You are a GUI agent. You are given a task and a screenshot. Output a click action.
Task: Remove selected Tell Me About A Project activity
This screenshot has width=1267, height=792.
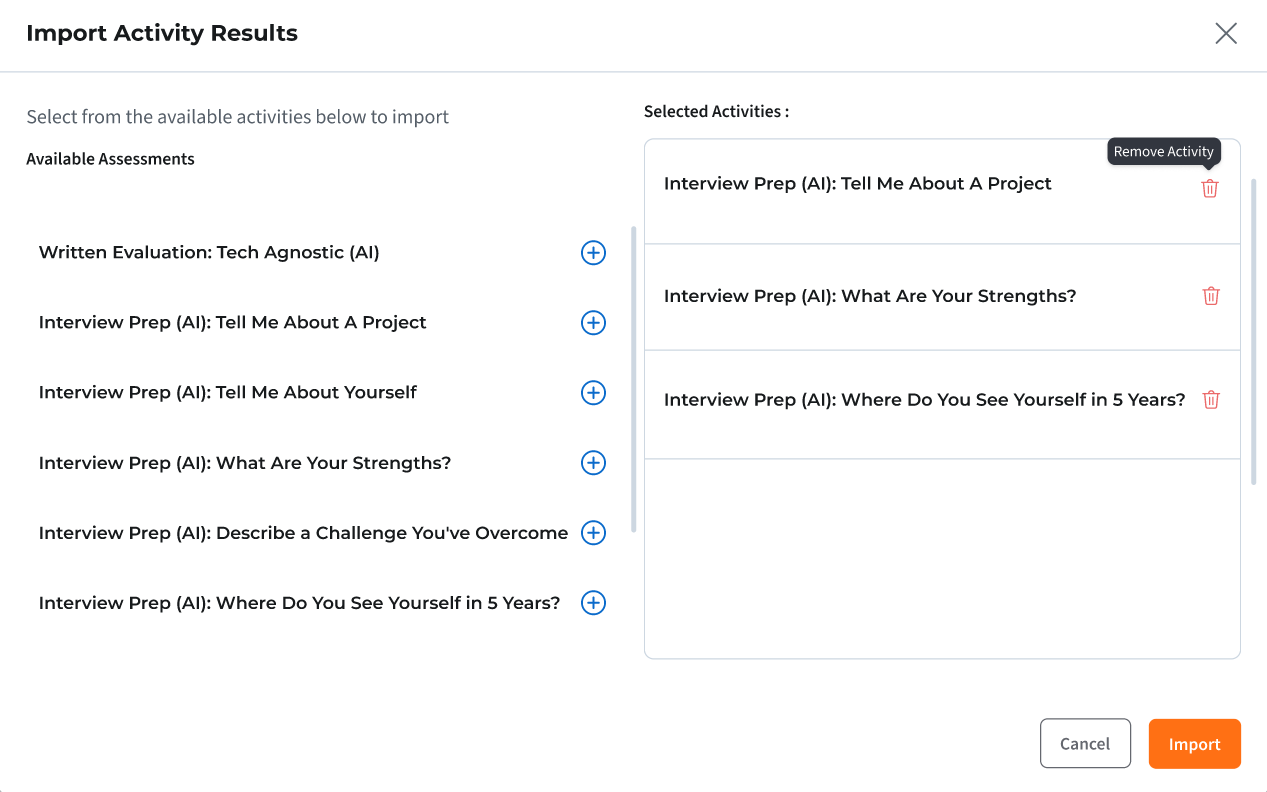tap(1210, 188)
